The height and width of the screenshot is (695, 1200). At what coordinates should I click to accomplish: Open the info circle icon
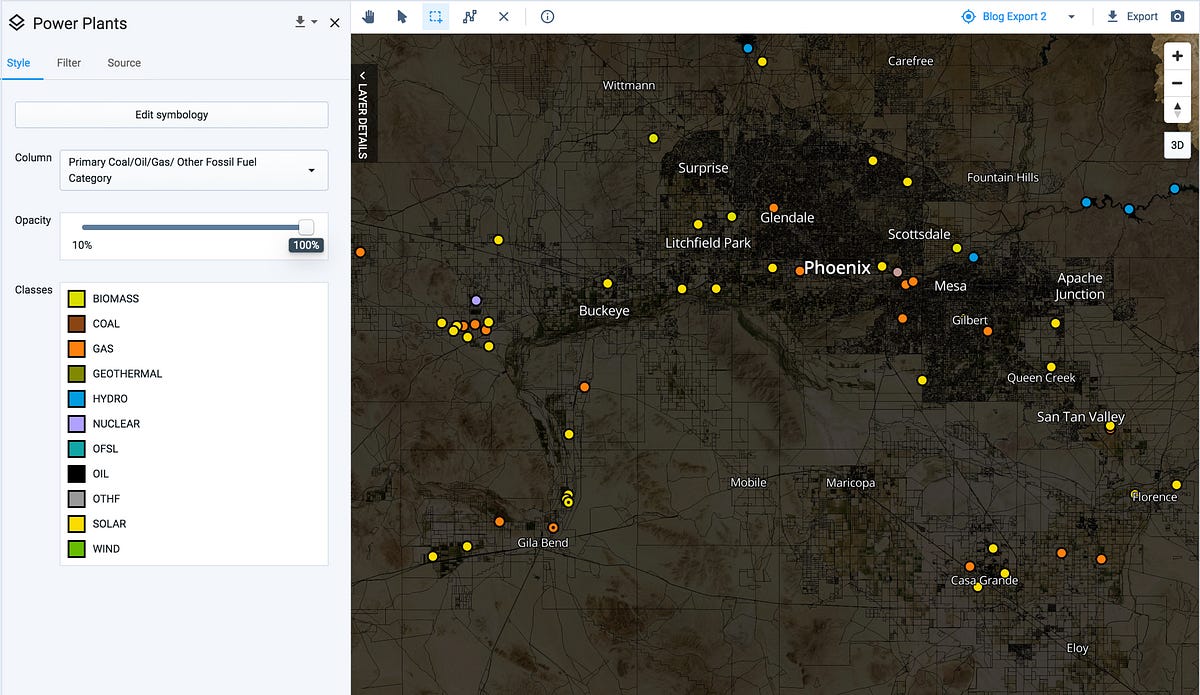click(x=547, y=16)
